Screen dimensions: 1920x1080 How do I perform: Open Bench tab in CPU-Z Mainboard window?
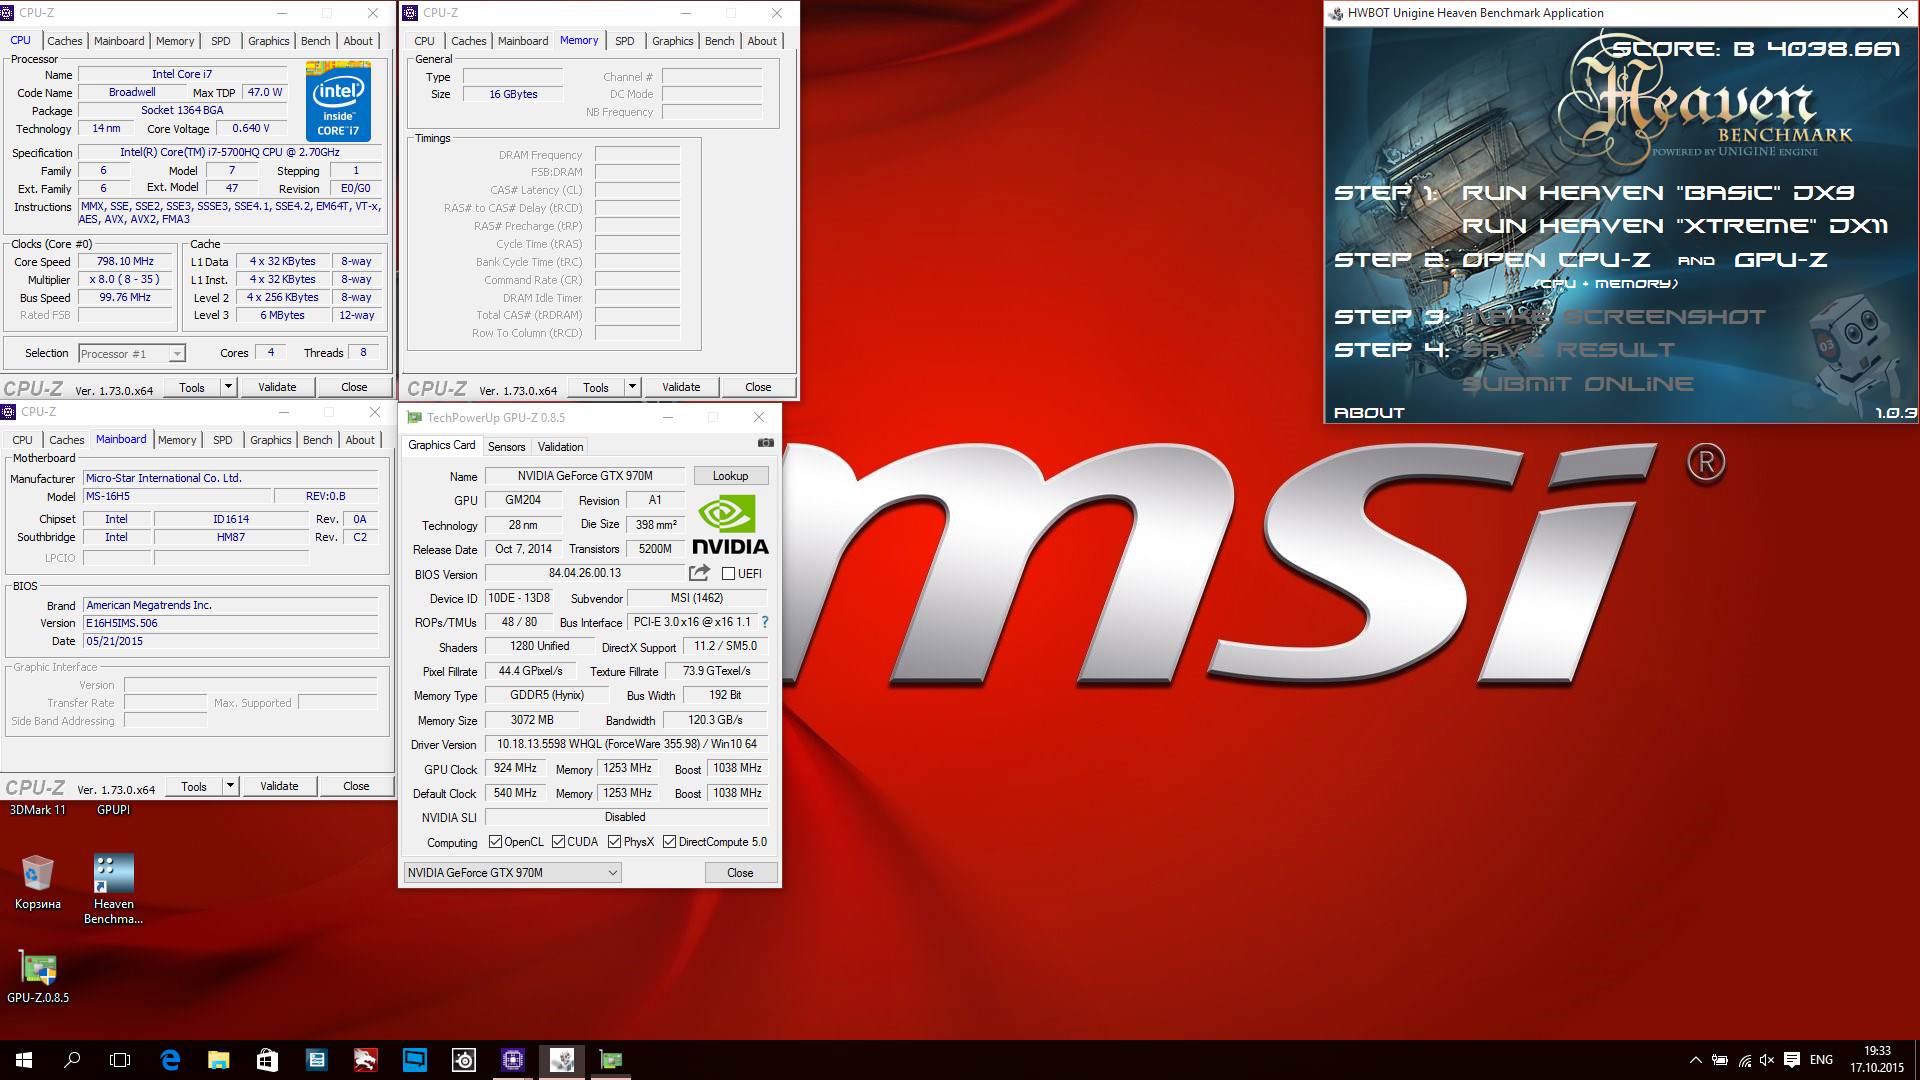(318, 440)
